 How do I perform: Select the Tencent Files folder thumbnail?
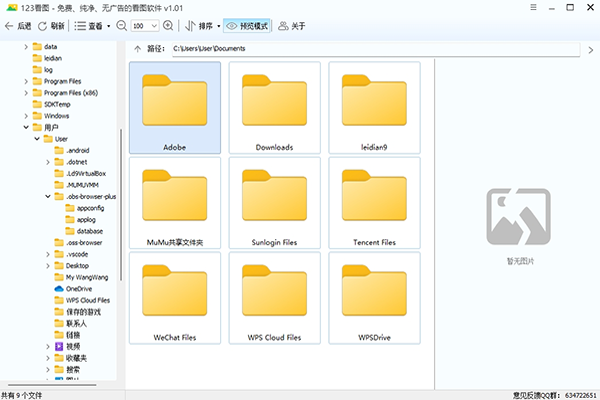(374, 203)
